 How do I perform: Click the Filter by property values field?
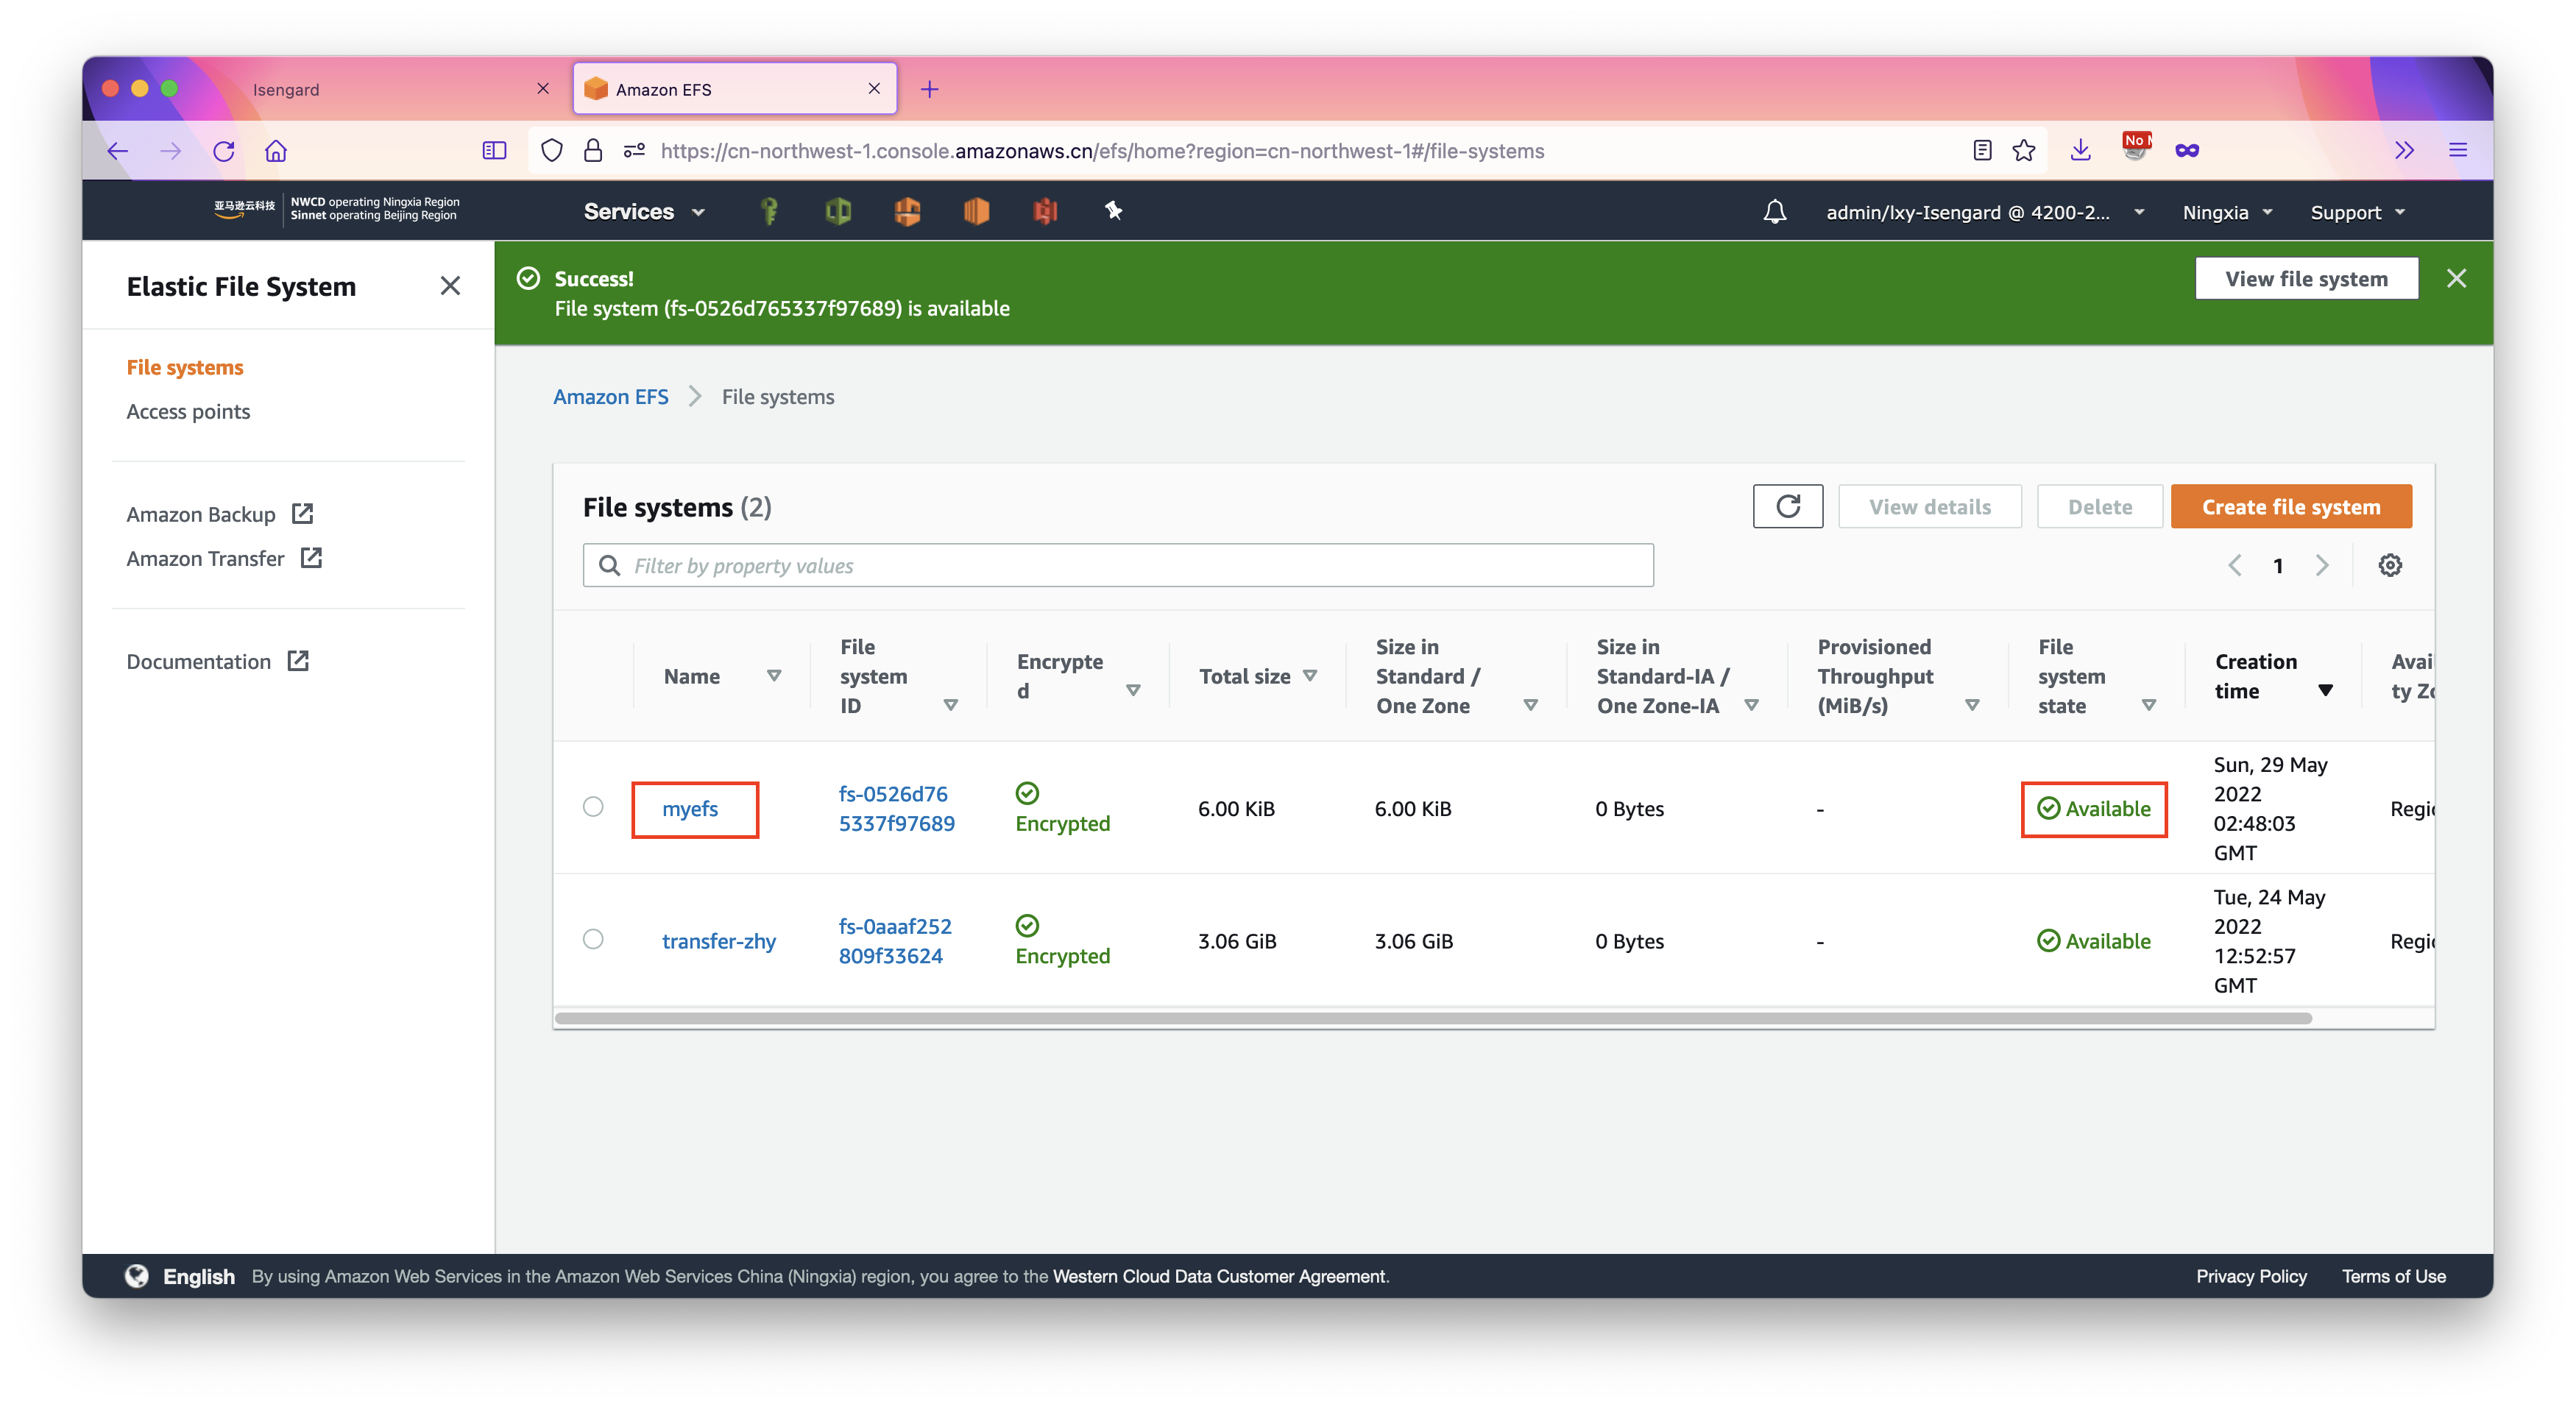[x=1118, y=566]
